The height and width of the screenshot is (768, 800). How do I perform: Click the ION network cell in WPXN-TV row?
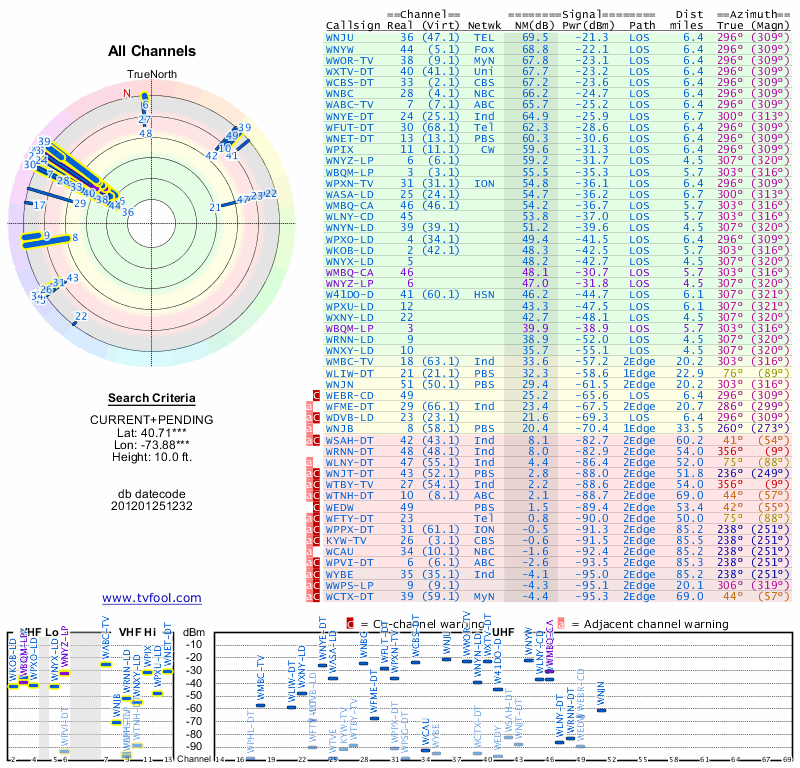click(x=484, y=183)
